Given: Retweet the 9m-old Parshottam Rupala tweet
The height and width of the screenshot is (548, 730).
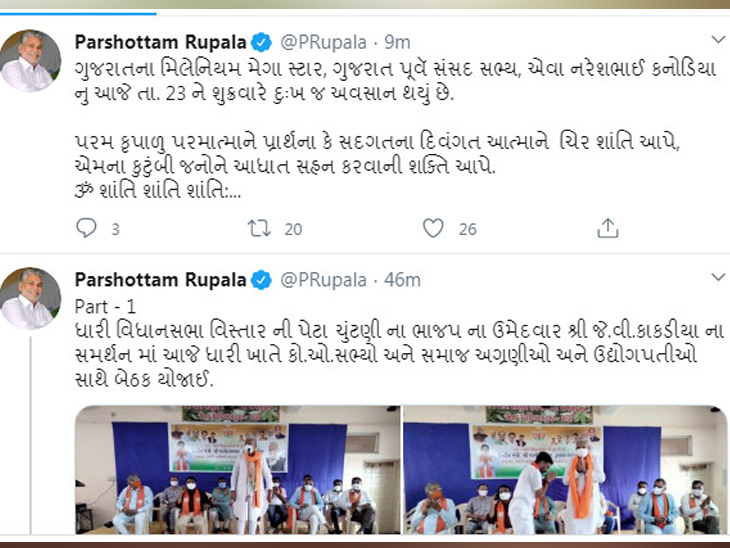Looking at the screenshot, I should (259, 228).
